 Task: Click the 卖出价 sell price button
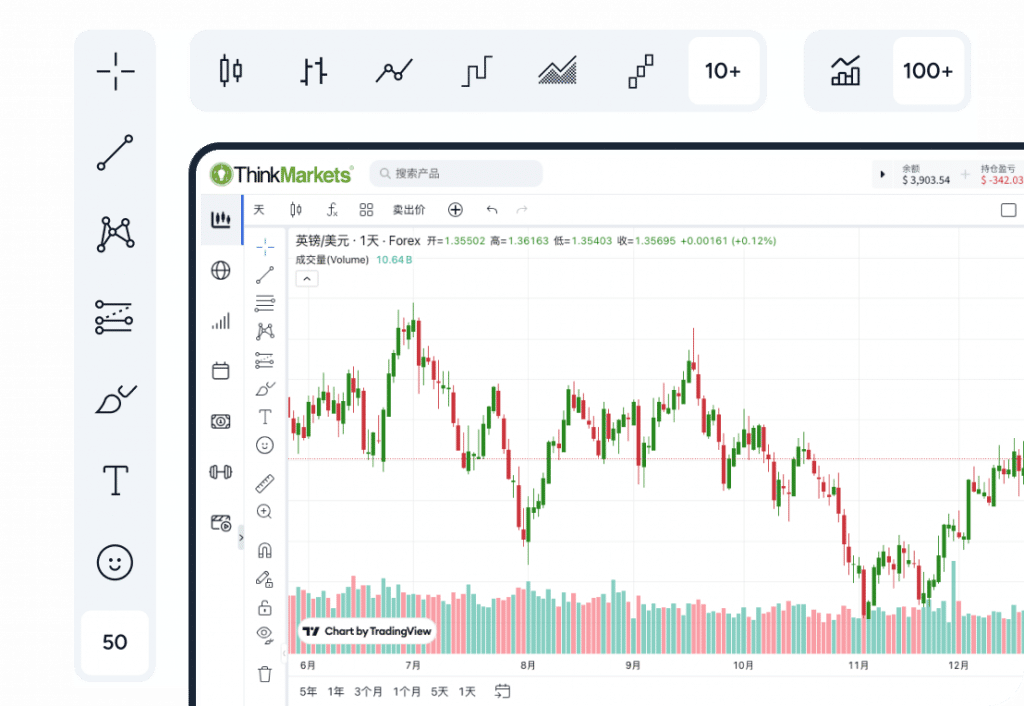[x=409, y=209]
